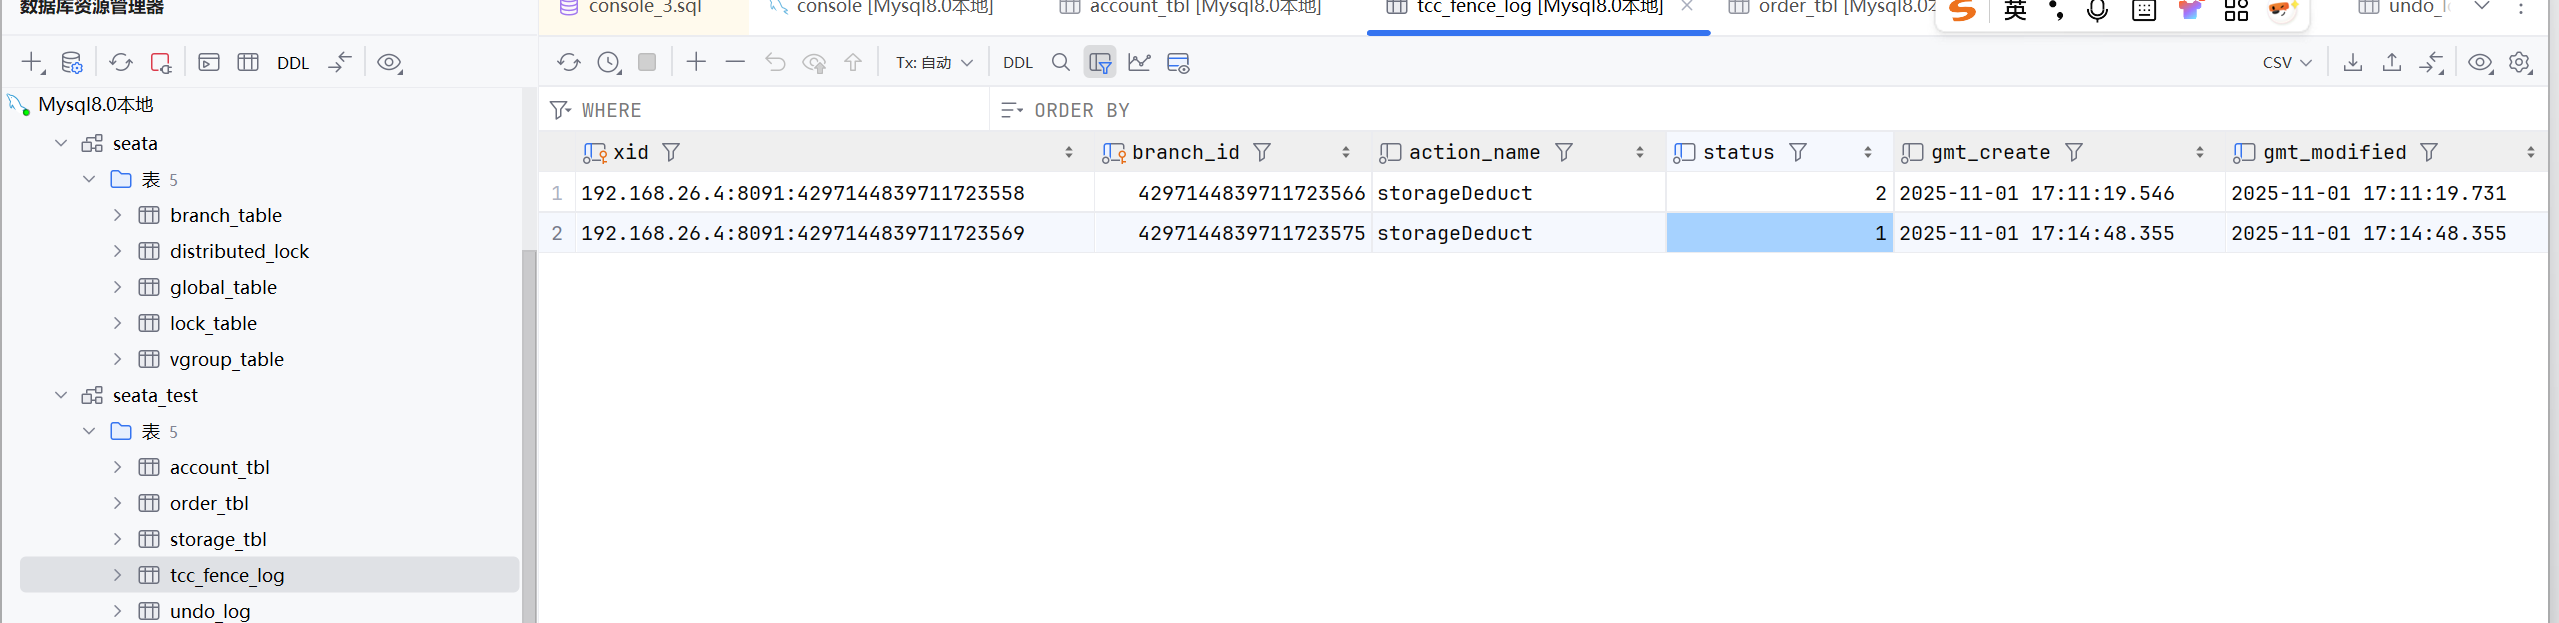The height and width of the screenshot is (623, 2559).
Task: Open the Show Chart icon
Action: pyautogui.click(x=1139, y=62)
